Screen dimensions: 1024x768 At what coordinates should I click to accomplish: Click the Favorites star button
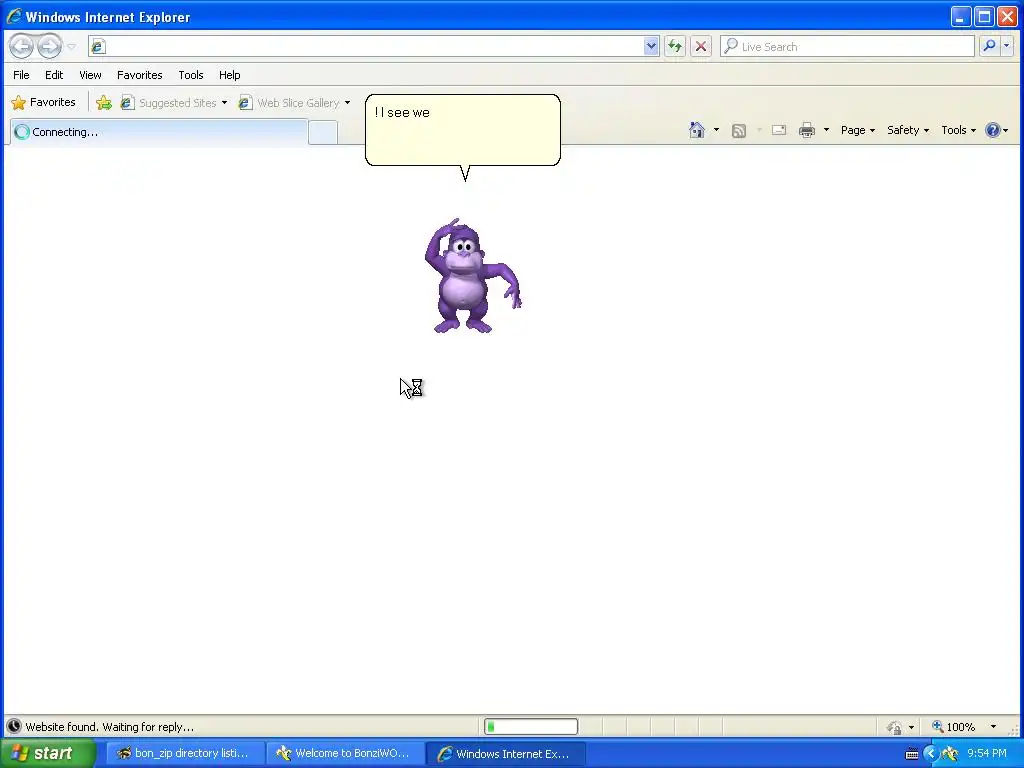coord(44,103)
